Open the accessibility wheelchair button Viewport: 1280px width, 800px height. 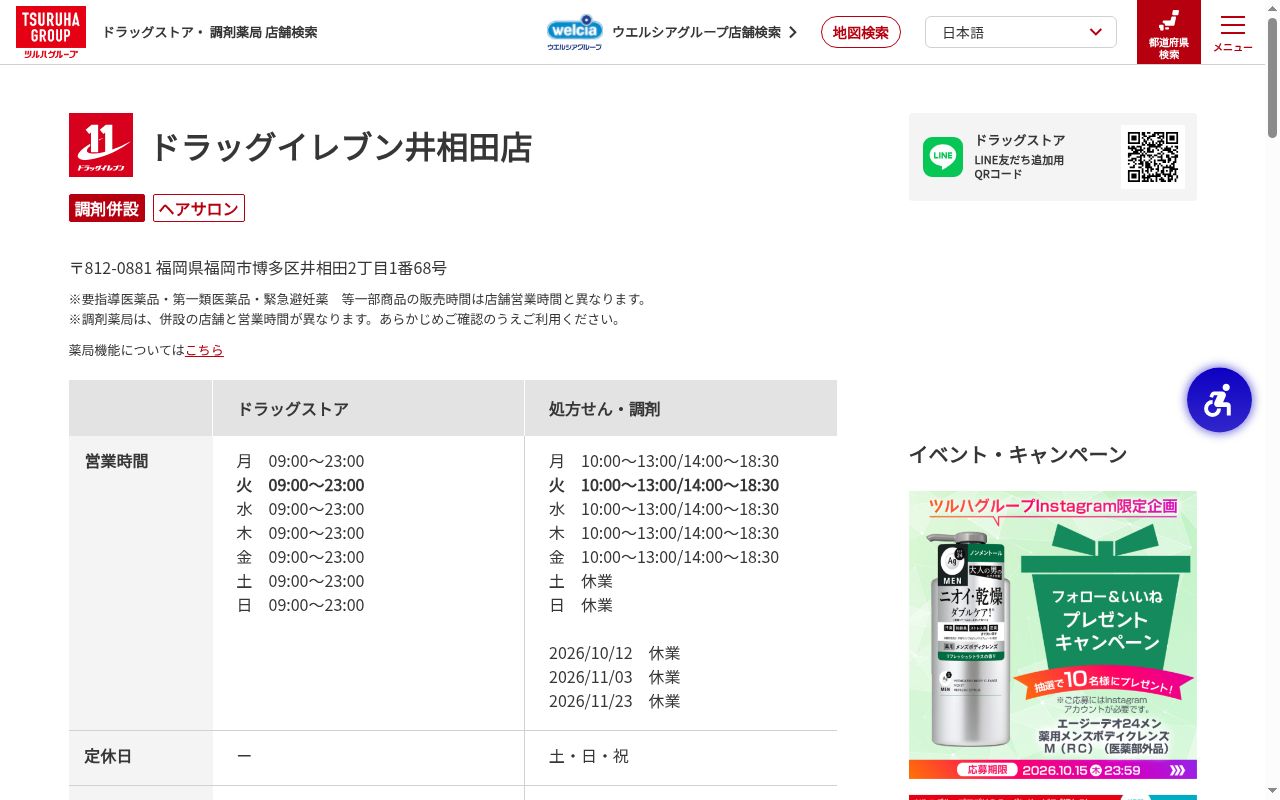click(1219, 400)
